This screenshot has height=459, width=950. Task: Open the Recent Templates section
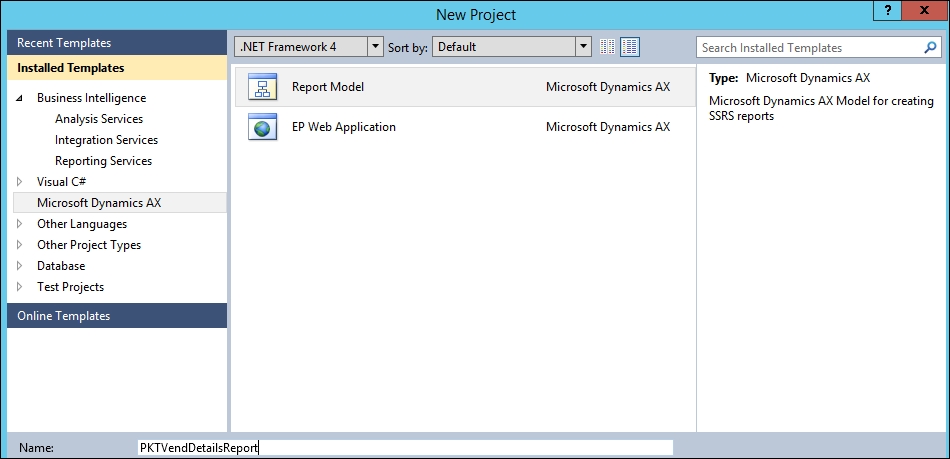tap(117, 43)
